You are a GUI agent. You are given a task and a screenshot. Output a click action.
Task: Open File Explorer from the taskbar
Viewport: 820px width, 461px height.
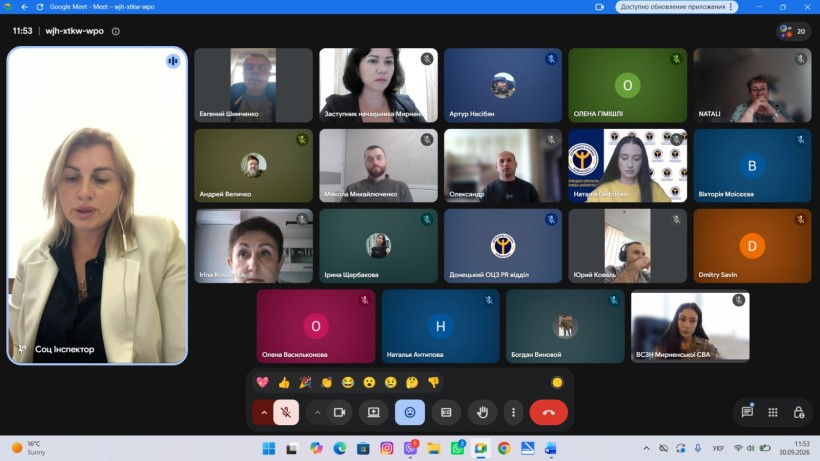tap(434, 448)
